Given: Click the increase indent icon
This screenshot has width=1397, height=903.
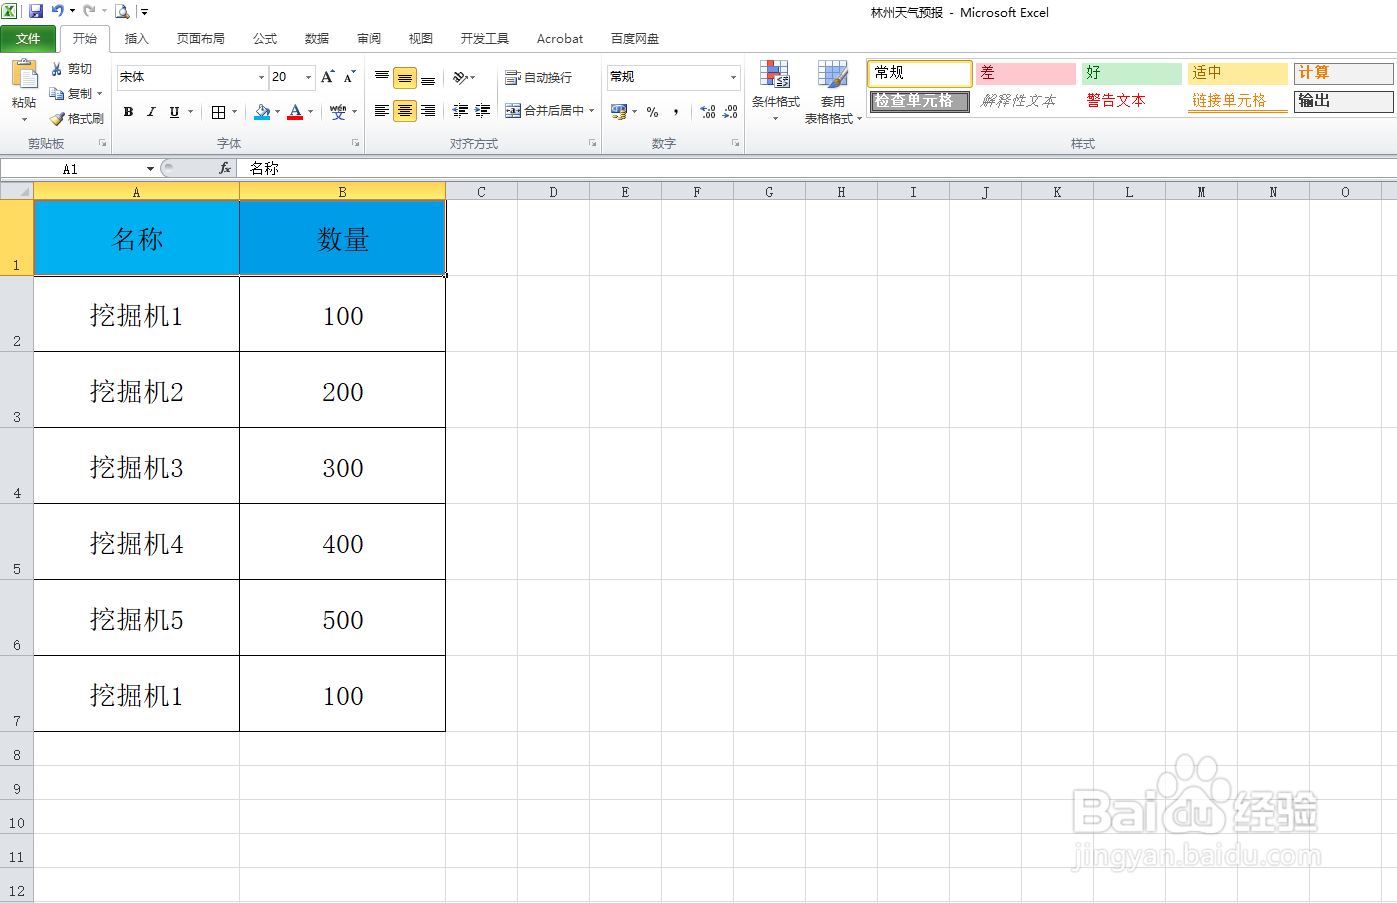Looking at the screenshot, I should point(483,111).
